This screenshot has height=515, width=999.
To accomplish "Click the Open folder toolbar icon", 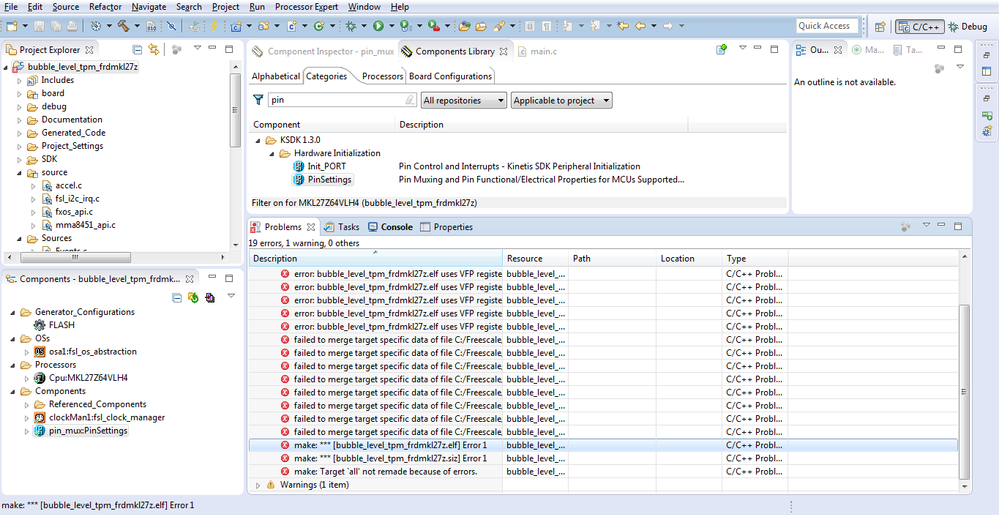I will tap(481, 26).
